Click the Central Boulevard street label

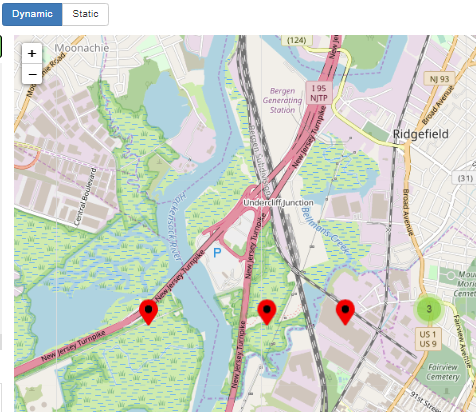[84, 197]
